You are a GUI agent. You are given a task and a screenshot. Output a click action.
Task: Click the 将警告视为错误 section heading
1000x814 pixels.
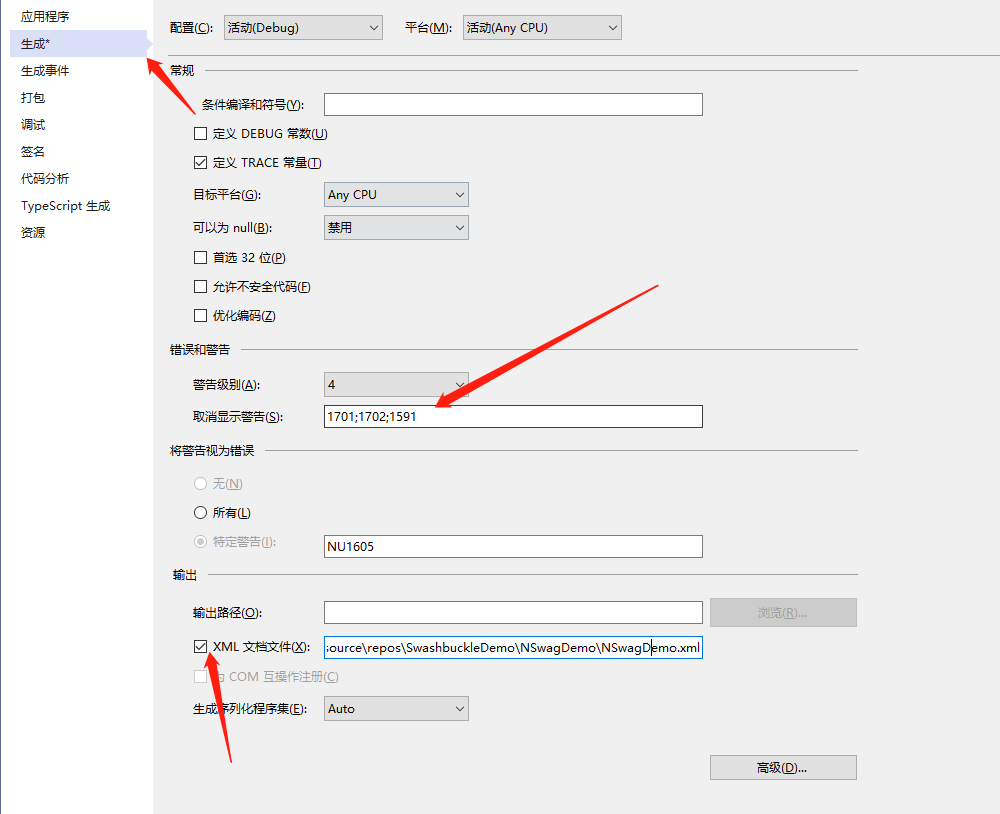[212, 450]
